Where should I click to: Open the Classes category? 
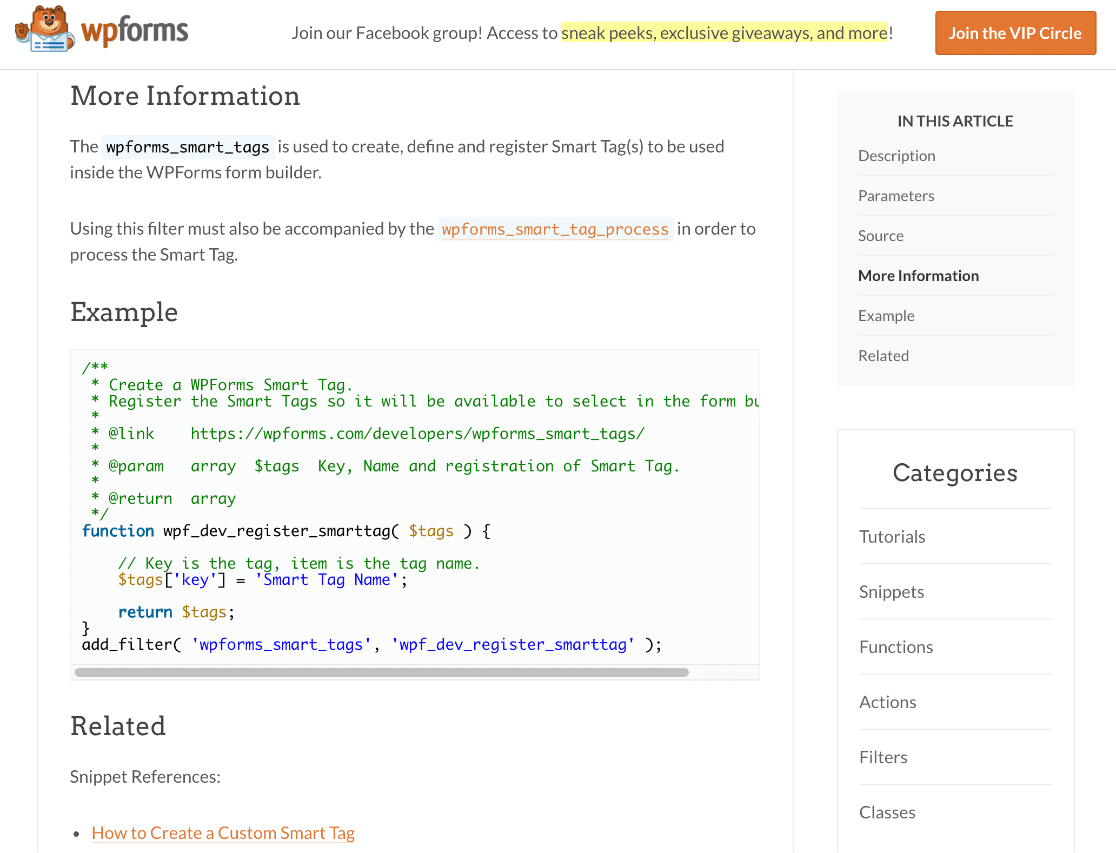pos(887,812)
